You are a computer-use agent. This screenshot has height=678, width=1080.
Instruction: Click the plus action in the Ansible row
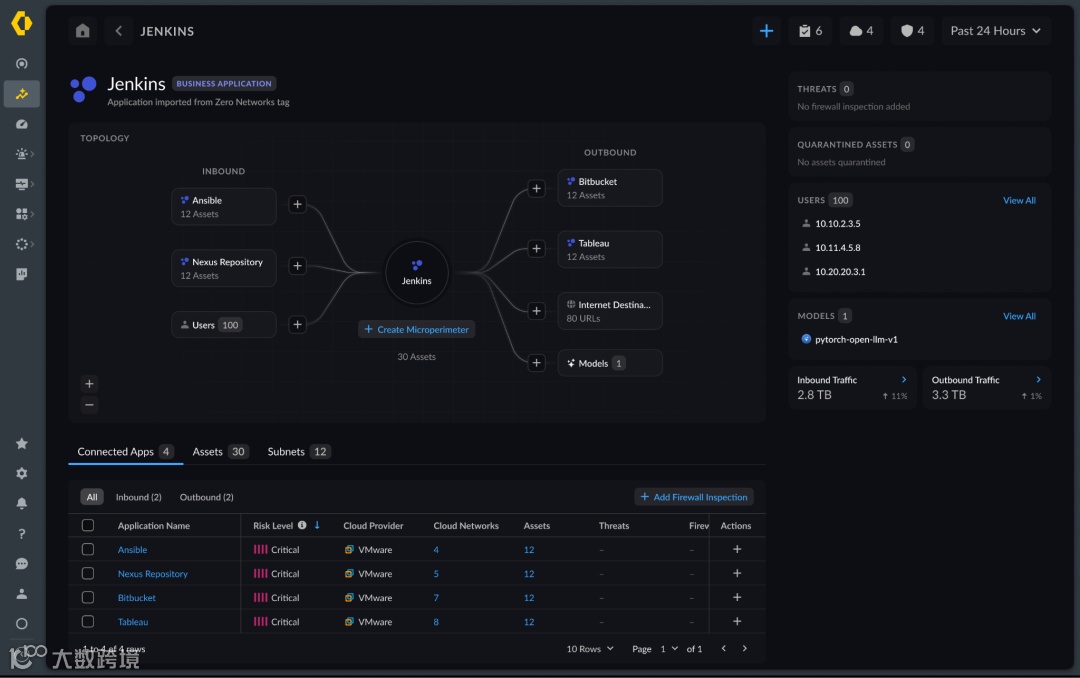pyautogui.click(x=737, y=549)
